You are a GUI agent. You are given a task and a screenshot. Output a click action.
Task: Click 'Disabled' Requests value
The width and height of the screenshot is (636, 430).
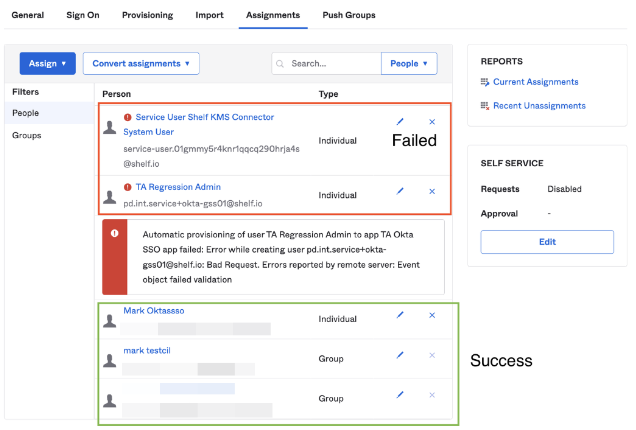click(564, 189)
